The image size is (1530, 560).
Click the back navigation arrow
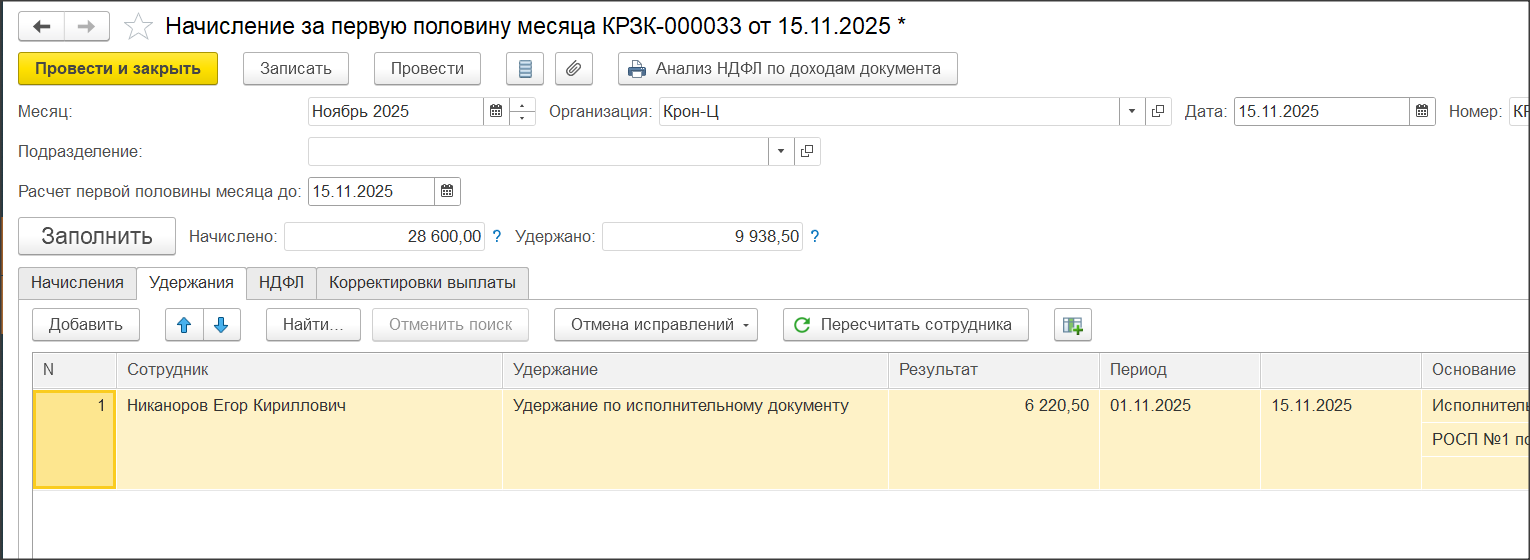point(42,27)
